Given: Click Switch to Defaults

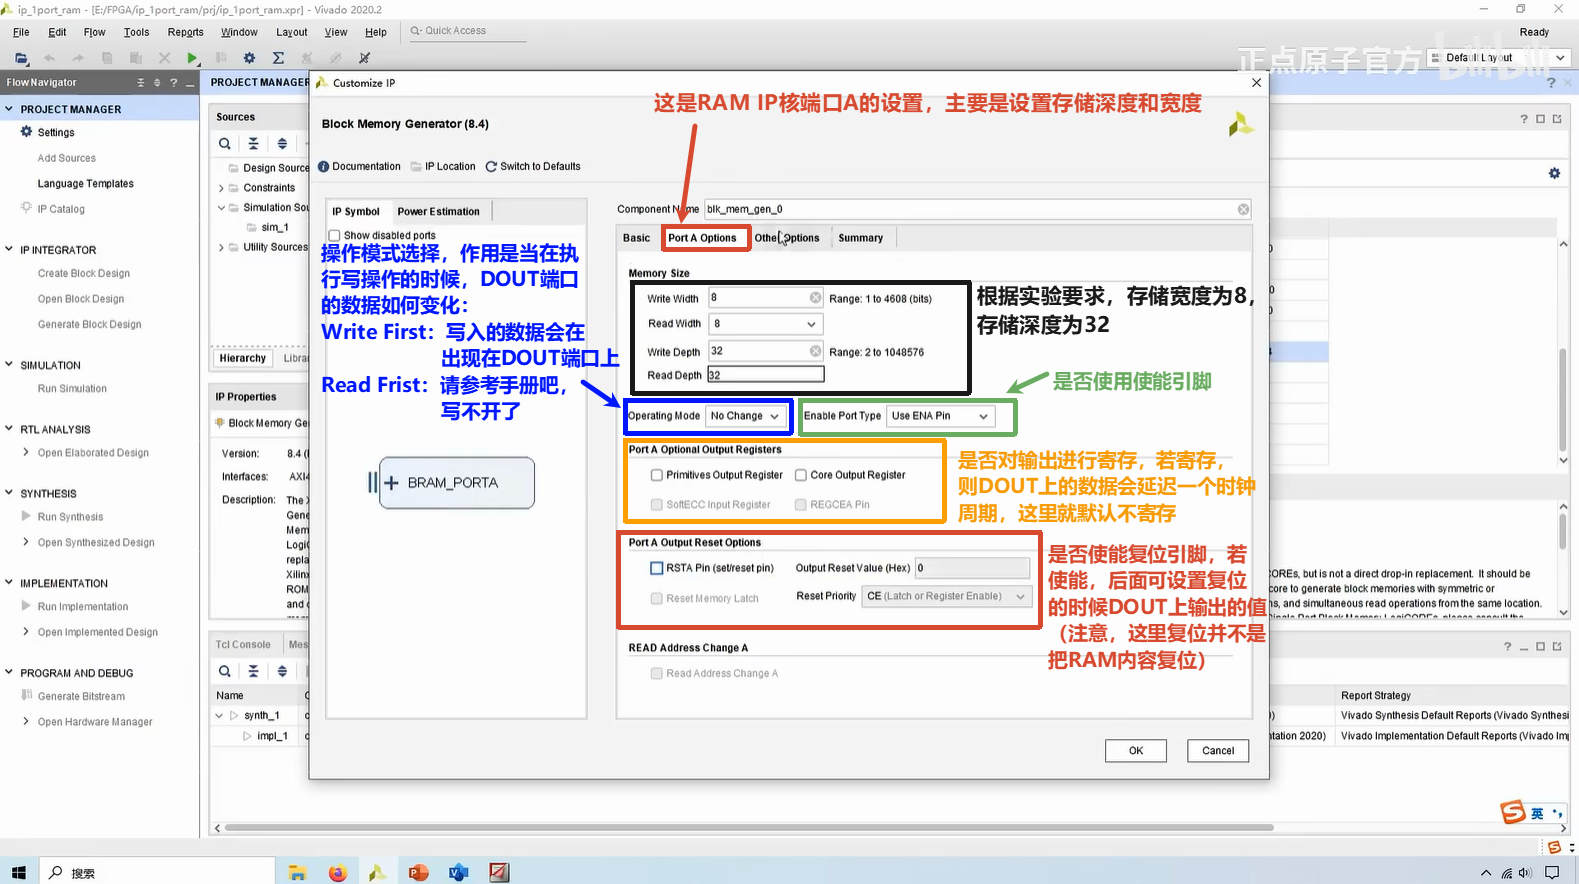Looking at the screenshot, I should coord(533,167).
